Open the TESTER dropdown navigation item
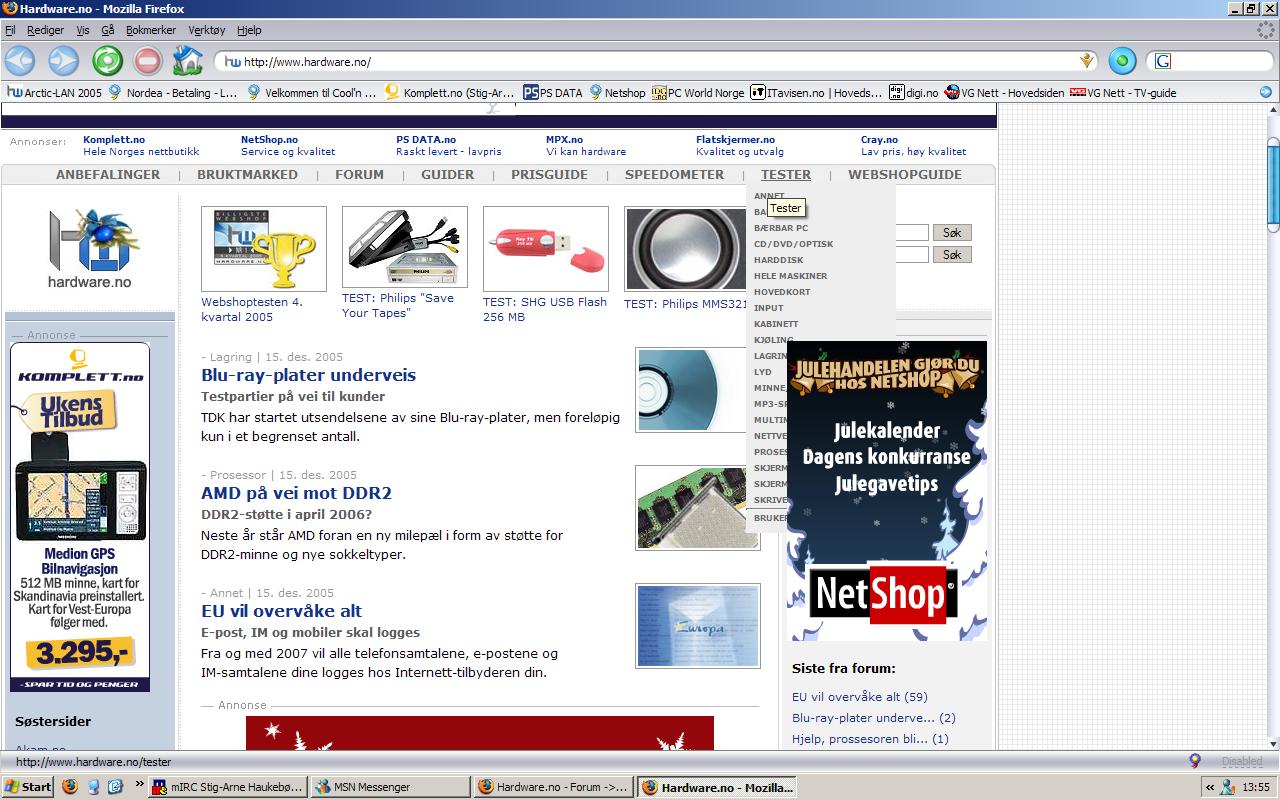Viewport: 1280px width, 800px height. click(x=786, y=174)
